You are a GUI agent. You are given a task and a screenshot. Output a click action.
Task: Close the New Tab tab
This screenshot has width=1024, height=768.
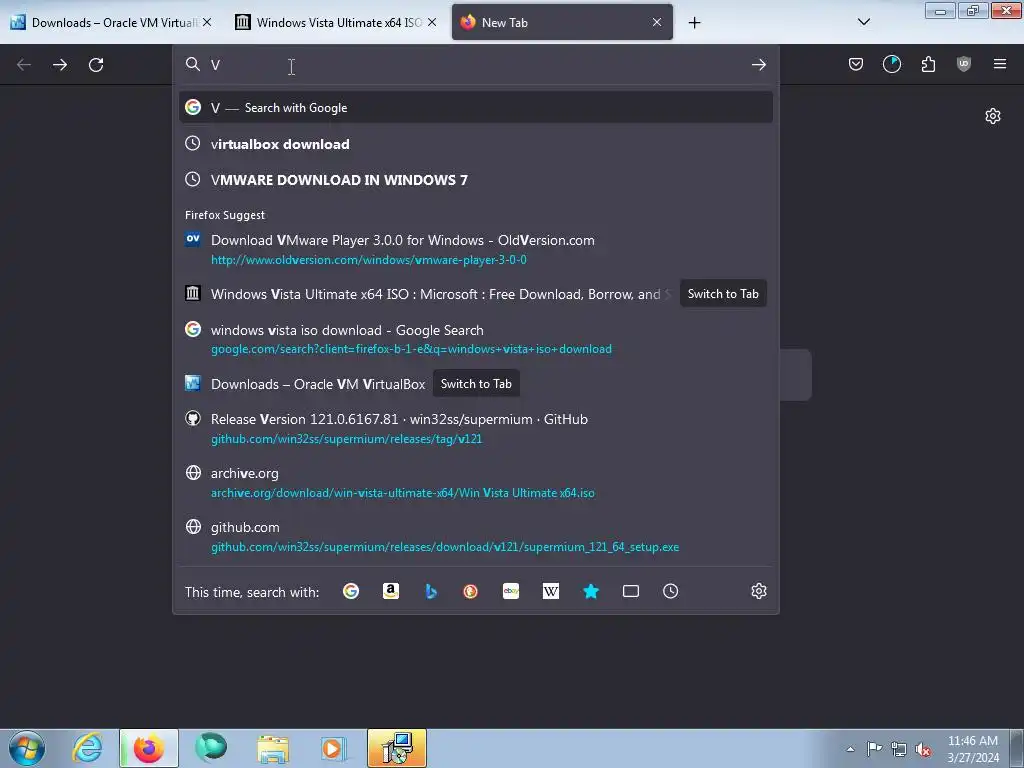[656, 22]
